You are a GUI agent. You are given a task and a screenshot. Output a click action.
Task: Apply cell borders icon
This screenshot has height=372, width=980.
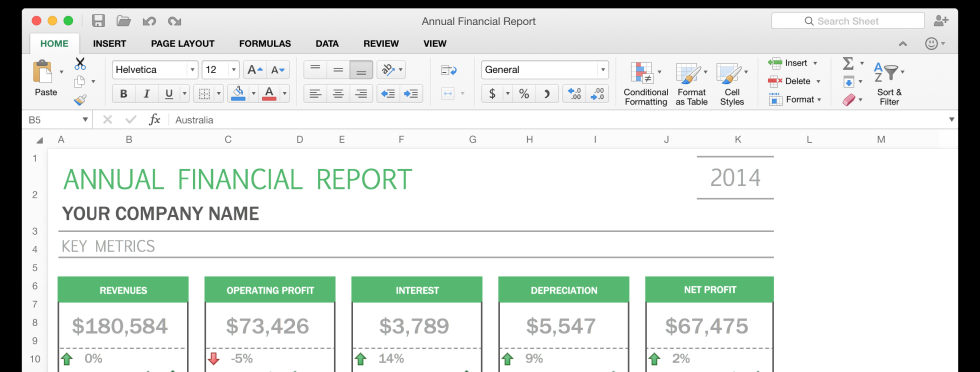click(x=204, y=94)
